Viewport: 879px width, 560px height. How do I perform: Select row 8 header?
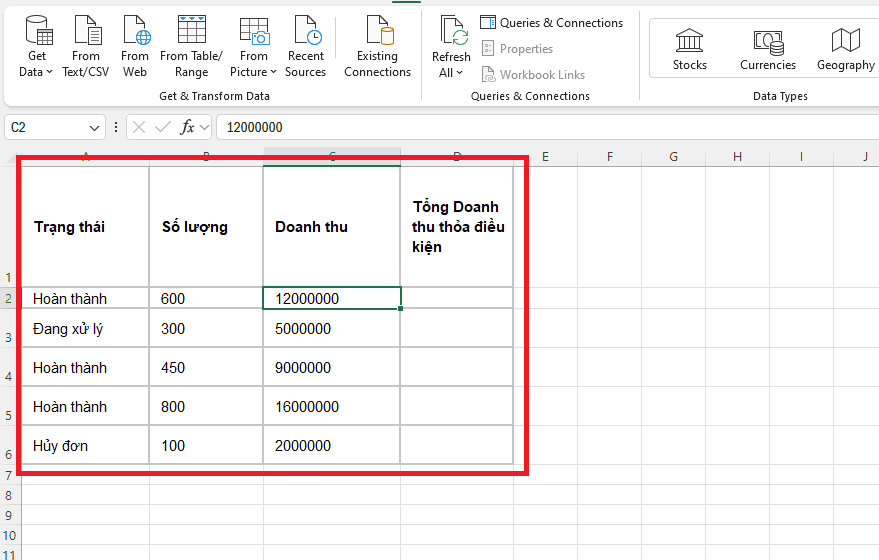click(8, 495)
